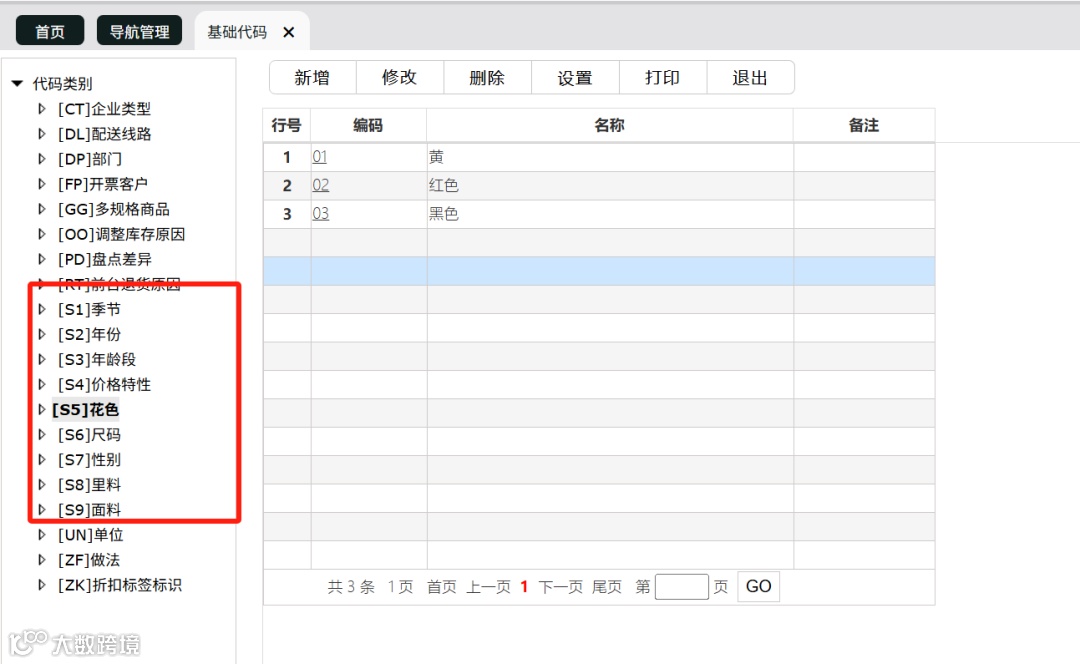
Task: Select the 基础代码 tab
Action: (237, 32)
